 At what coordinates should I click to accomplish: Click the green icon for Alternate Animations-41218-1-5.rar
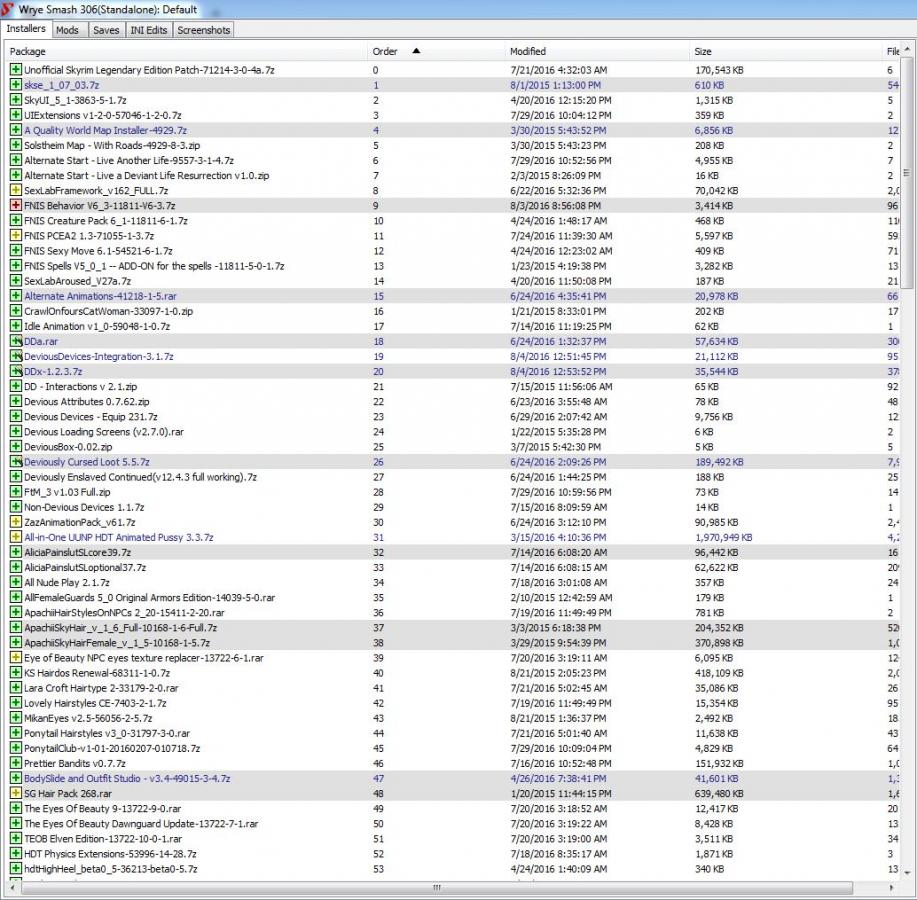point(16,296)
